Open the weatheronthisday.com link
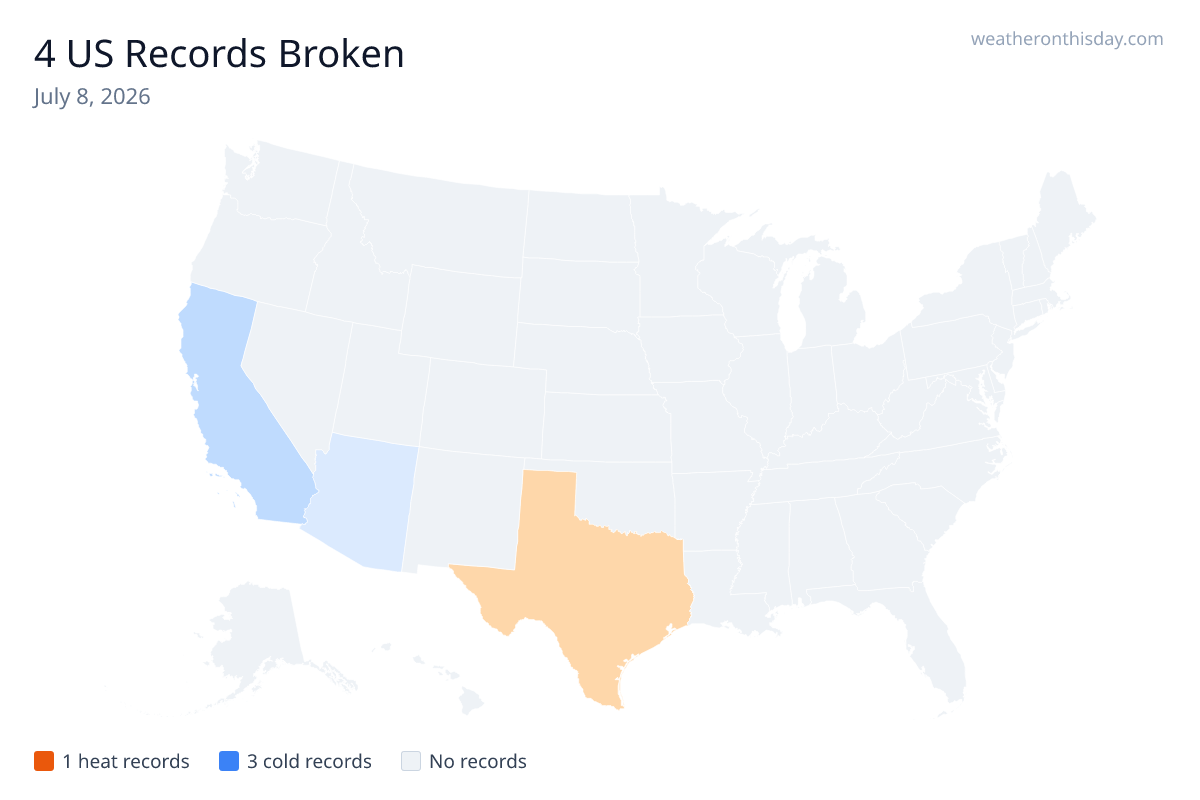 click(x=1067, y=39)
